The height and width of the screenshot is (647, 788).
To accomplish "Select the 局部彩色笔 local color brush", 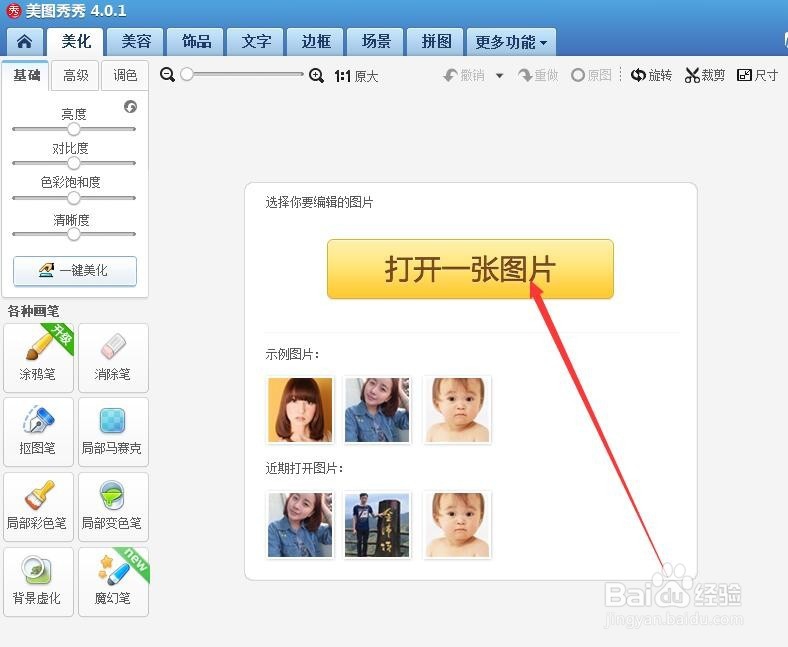I will coord(38,507).
